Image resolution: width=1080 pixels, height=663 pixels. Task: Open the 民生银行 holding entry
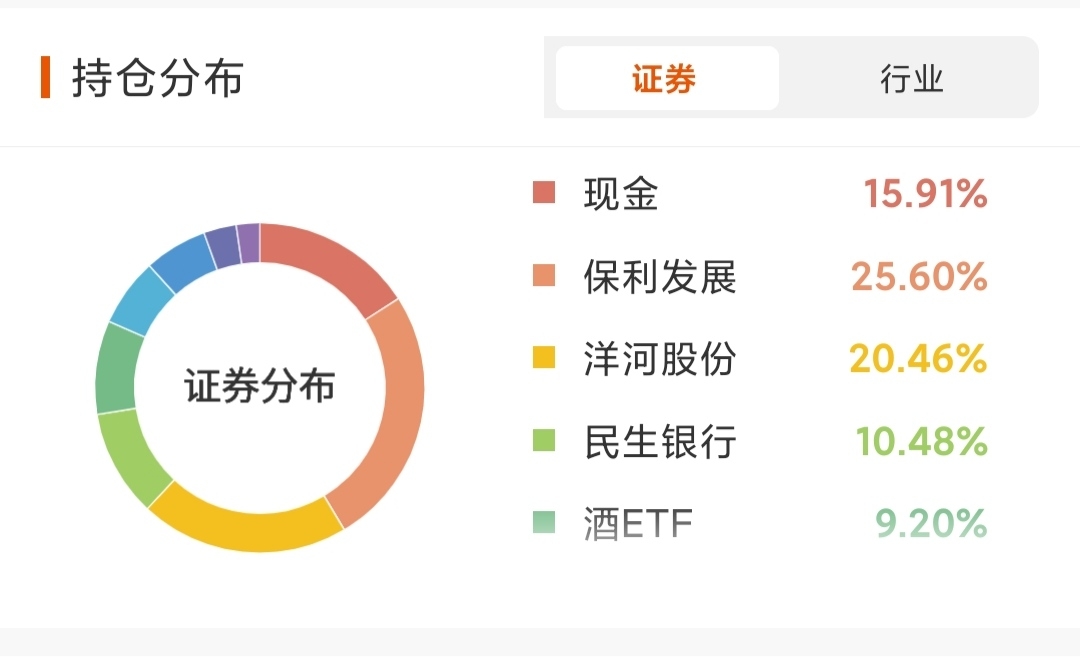659,440
